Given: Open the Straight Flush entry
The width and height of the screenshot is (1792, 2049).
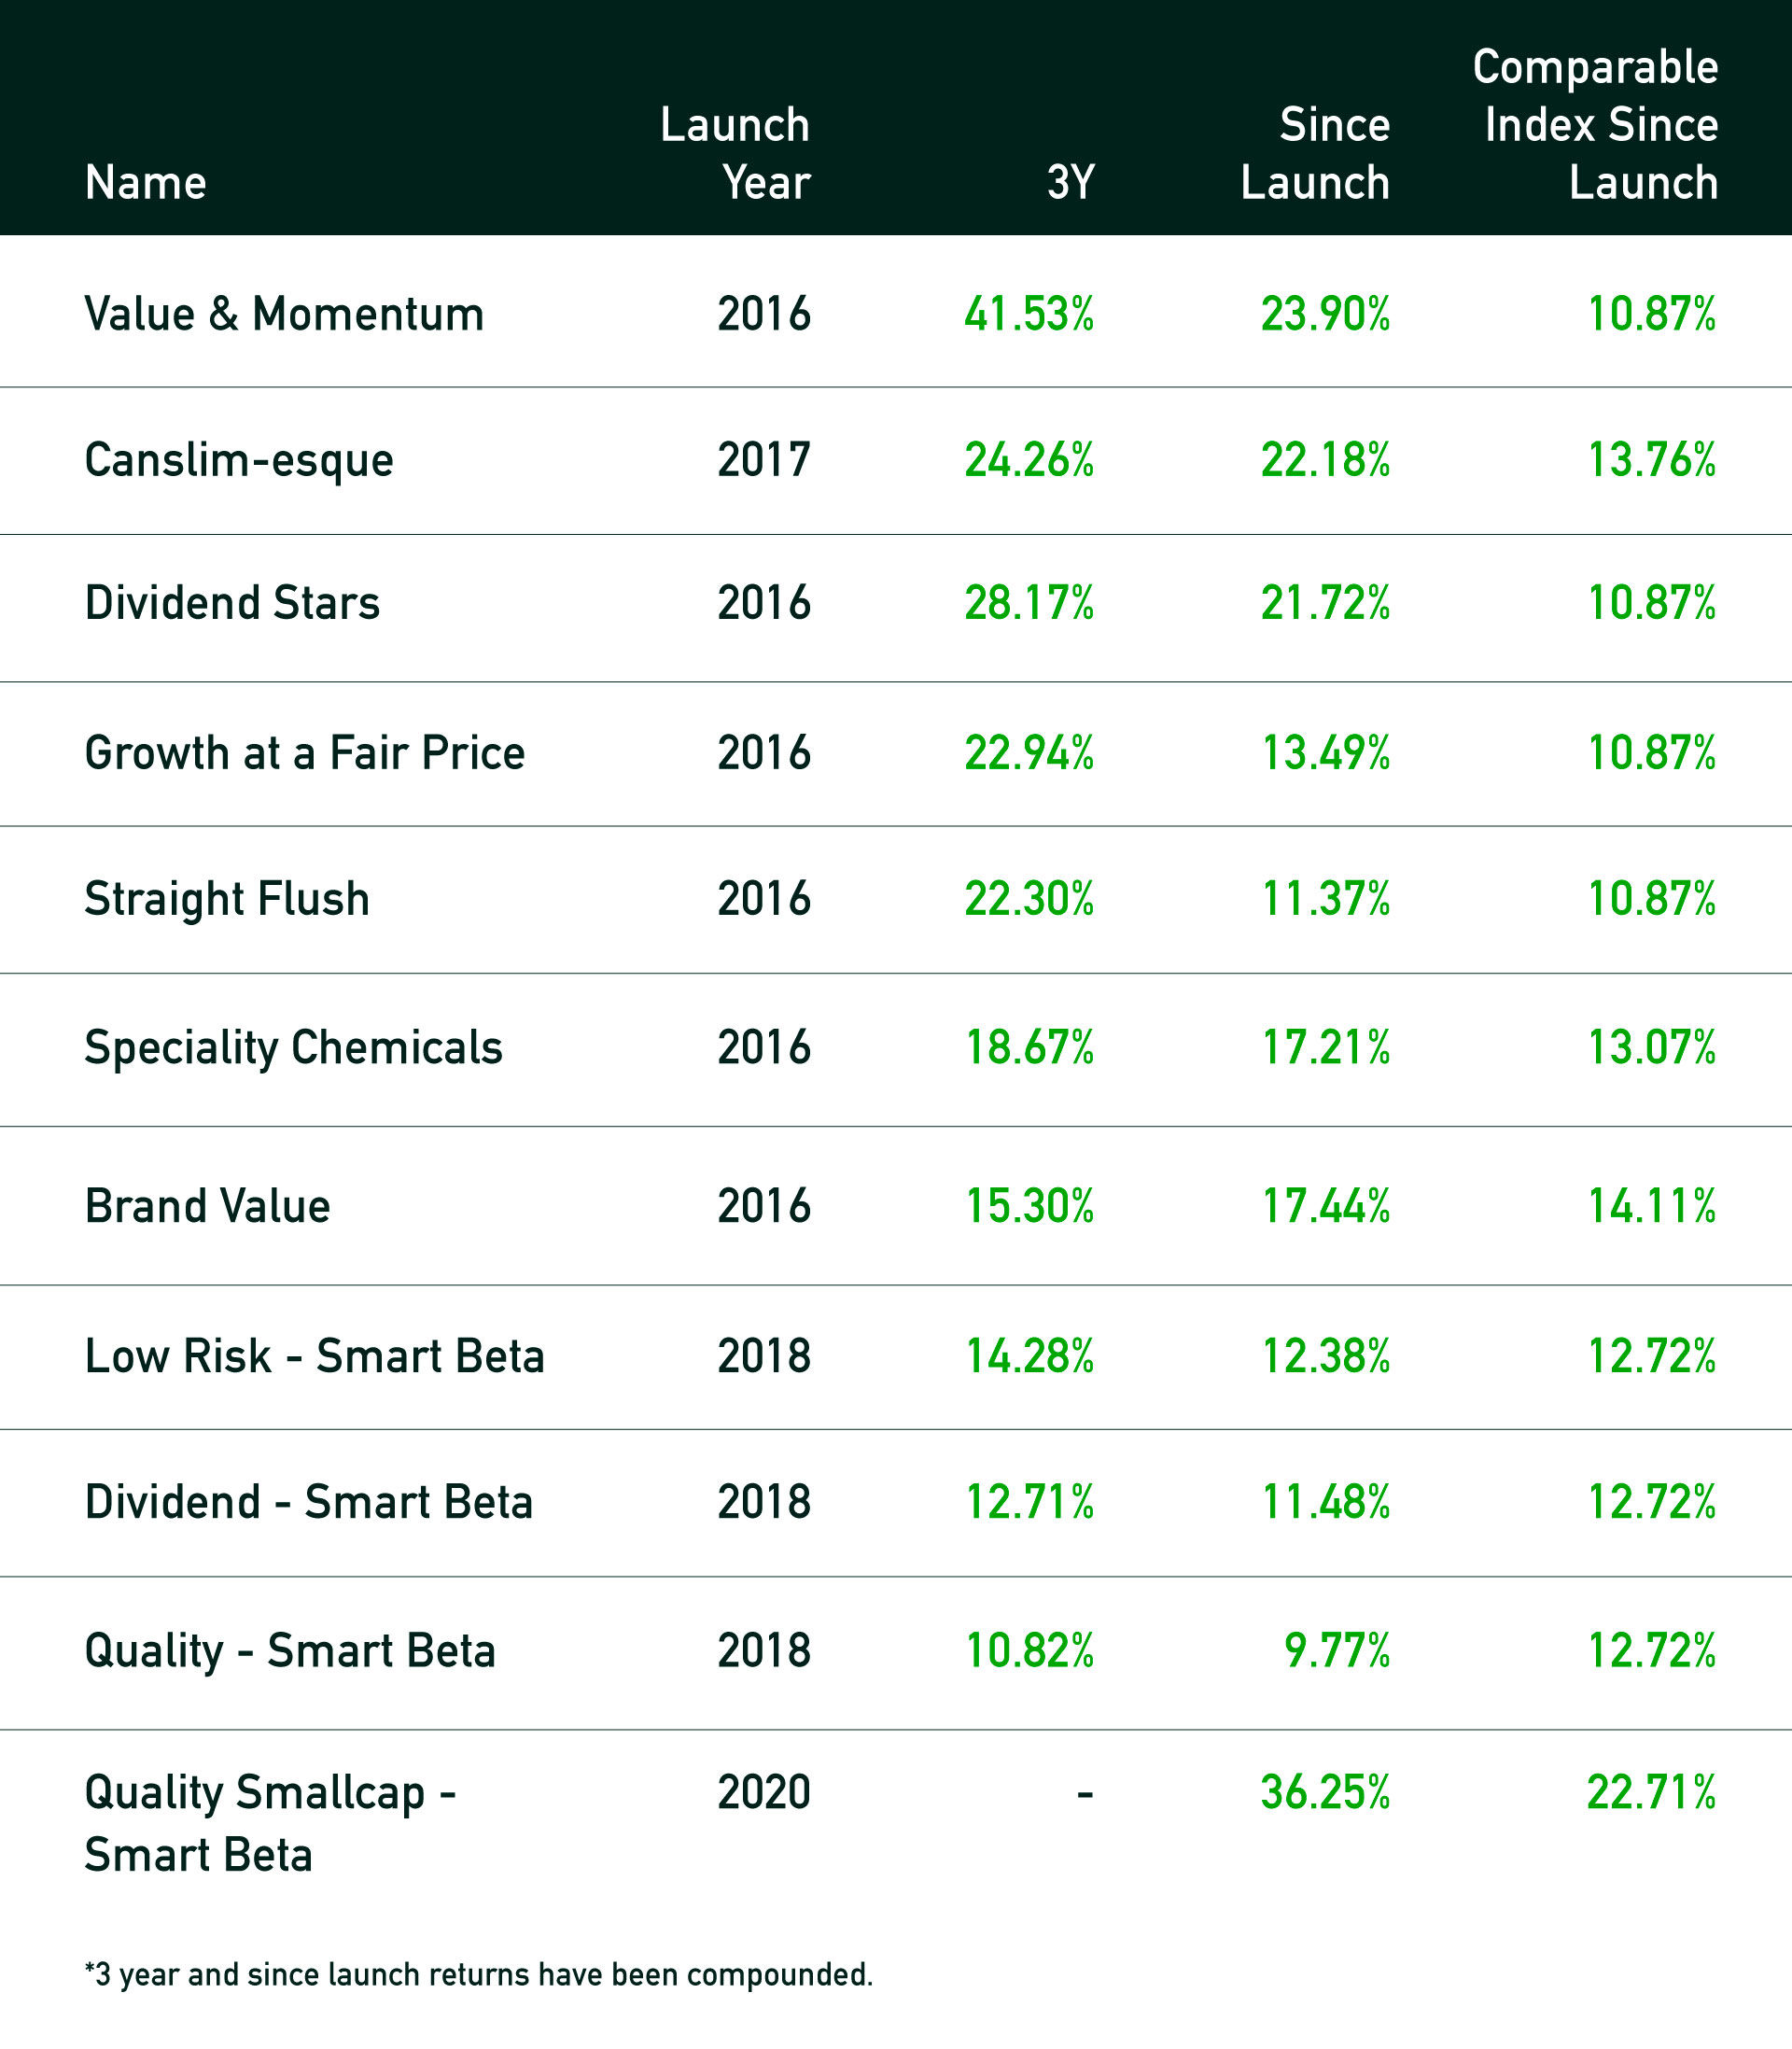Looking at the screenshot, I should click(227, 899).
